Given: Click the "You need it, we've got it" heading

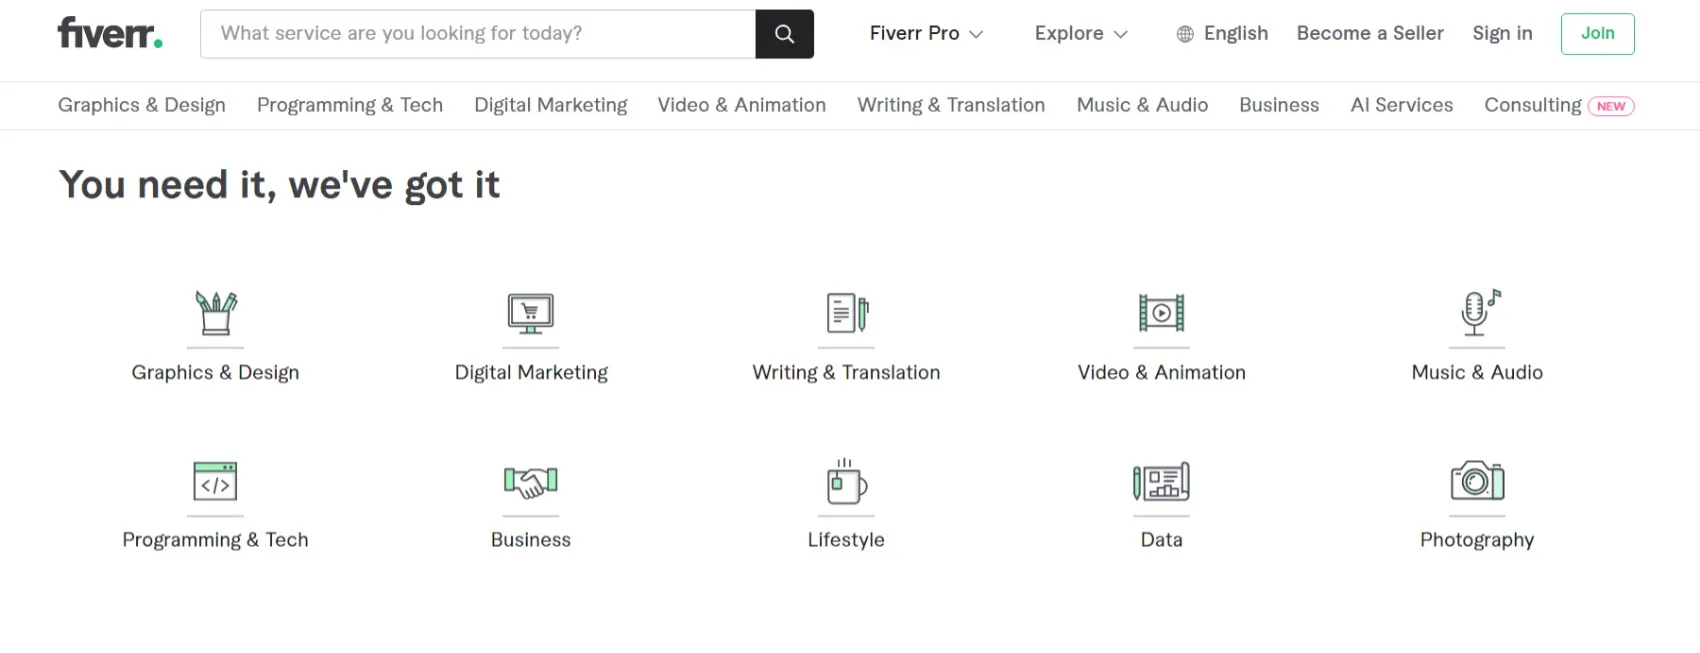Looking at the screenshot, I should point(279,185).
